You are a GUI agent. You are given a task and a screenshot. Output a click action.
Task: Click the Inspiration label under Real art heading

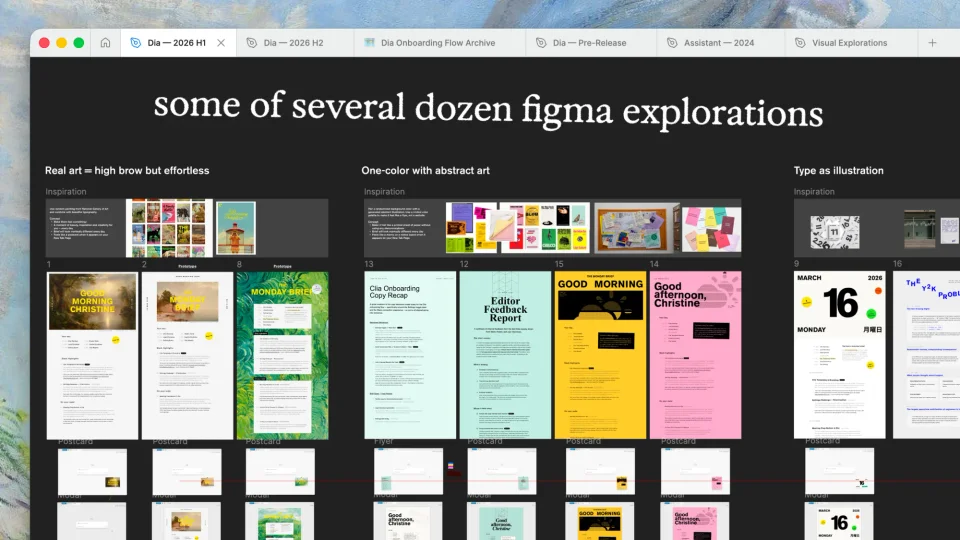pyautogui.click(x=66, y=192)
